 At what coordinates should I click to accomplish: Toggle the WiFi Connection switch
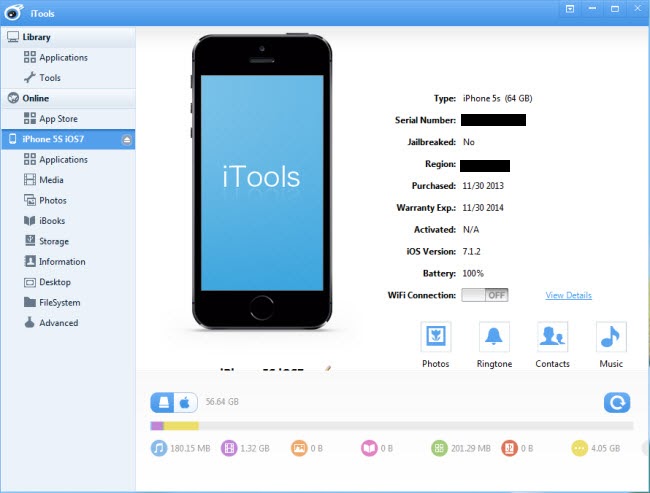485,295
